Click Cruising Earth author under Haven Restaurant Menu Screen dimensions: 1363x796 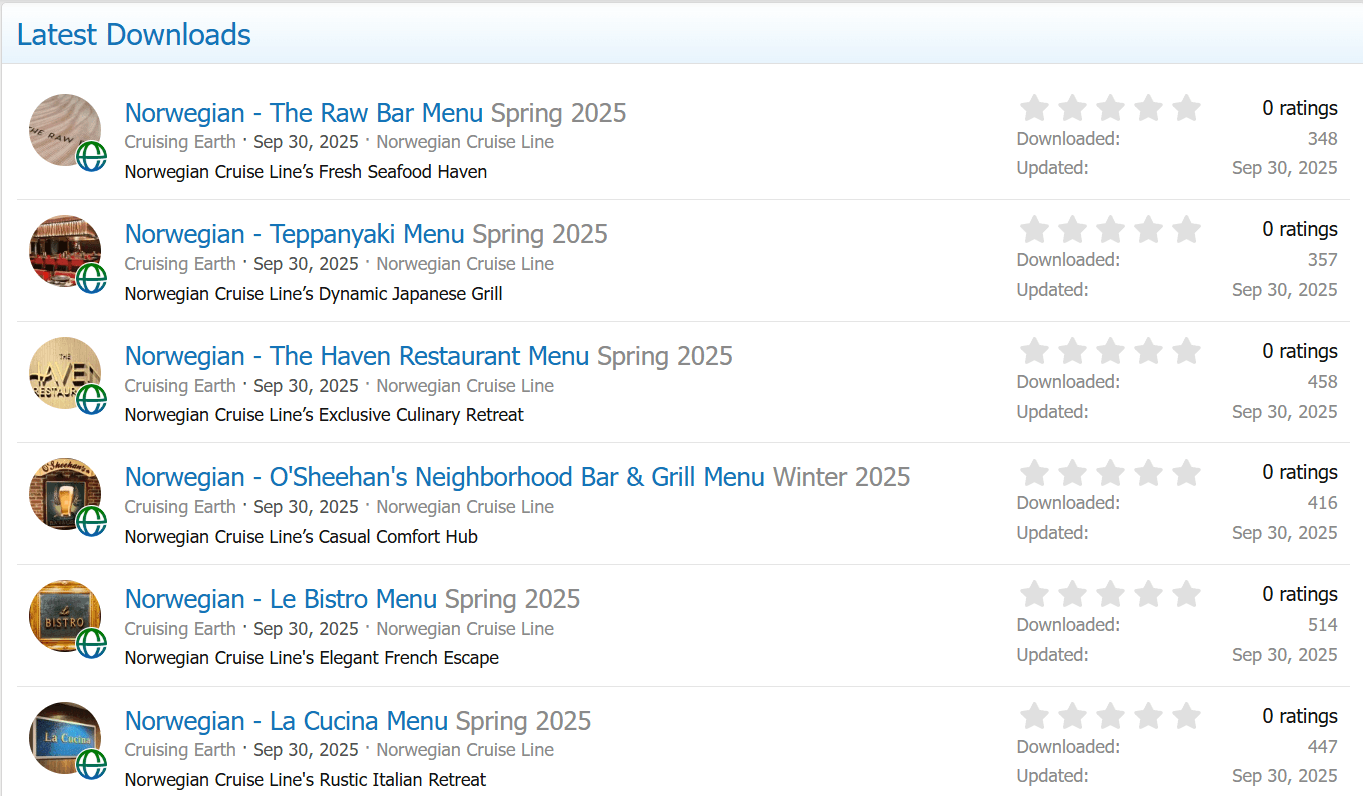click(x=180, y=386)
